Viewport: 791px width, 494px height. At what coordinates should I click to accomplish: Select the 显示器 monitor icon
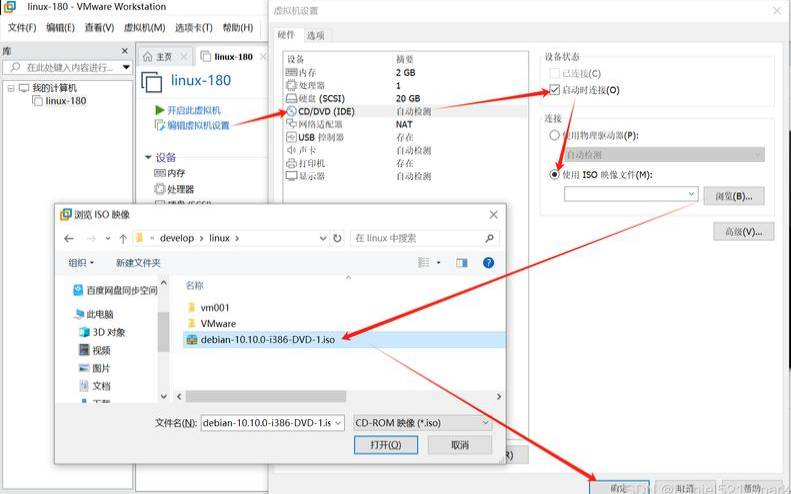coord(292,176)
